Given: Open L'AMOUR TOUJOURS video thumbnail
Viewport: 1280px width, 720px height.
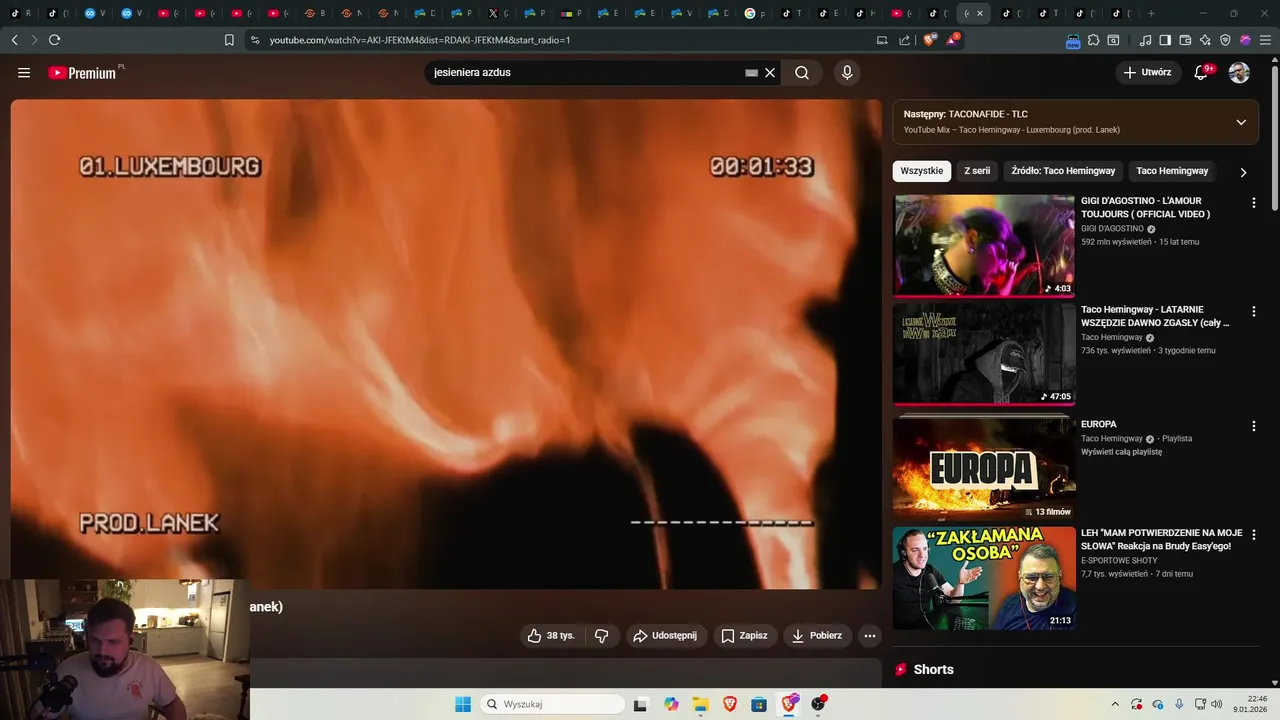Looking at the screenshot, I should (984, 245).
